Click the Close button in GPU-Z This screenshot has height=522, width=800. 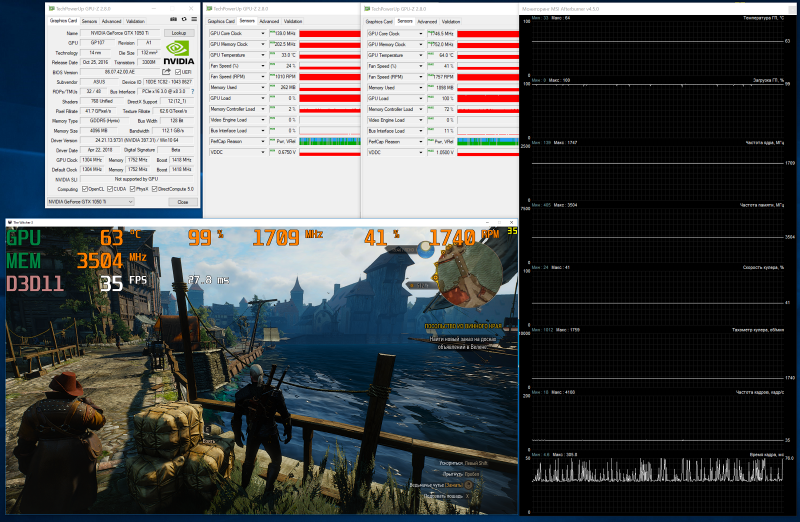tap(182, 201)
